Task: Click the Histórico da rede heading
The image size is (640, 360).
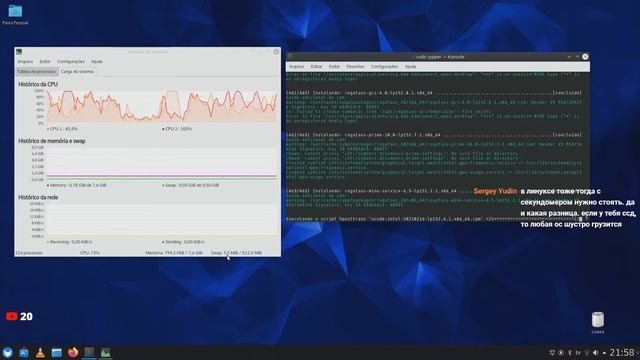Action: pyautogui.click(x=38, y=198)
